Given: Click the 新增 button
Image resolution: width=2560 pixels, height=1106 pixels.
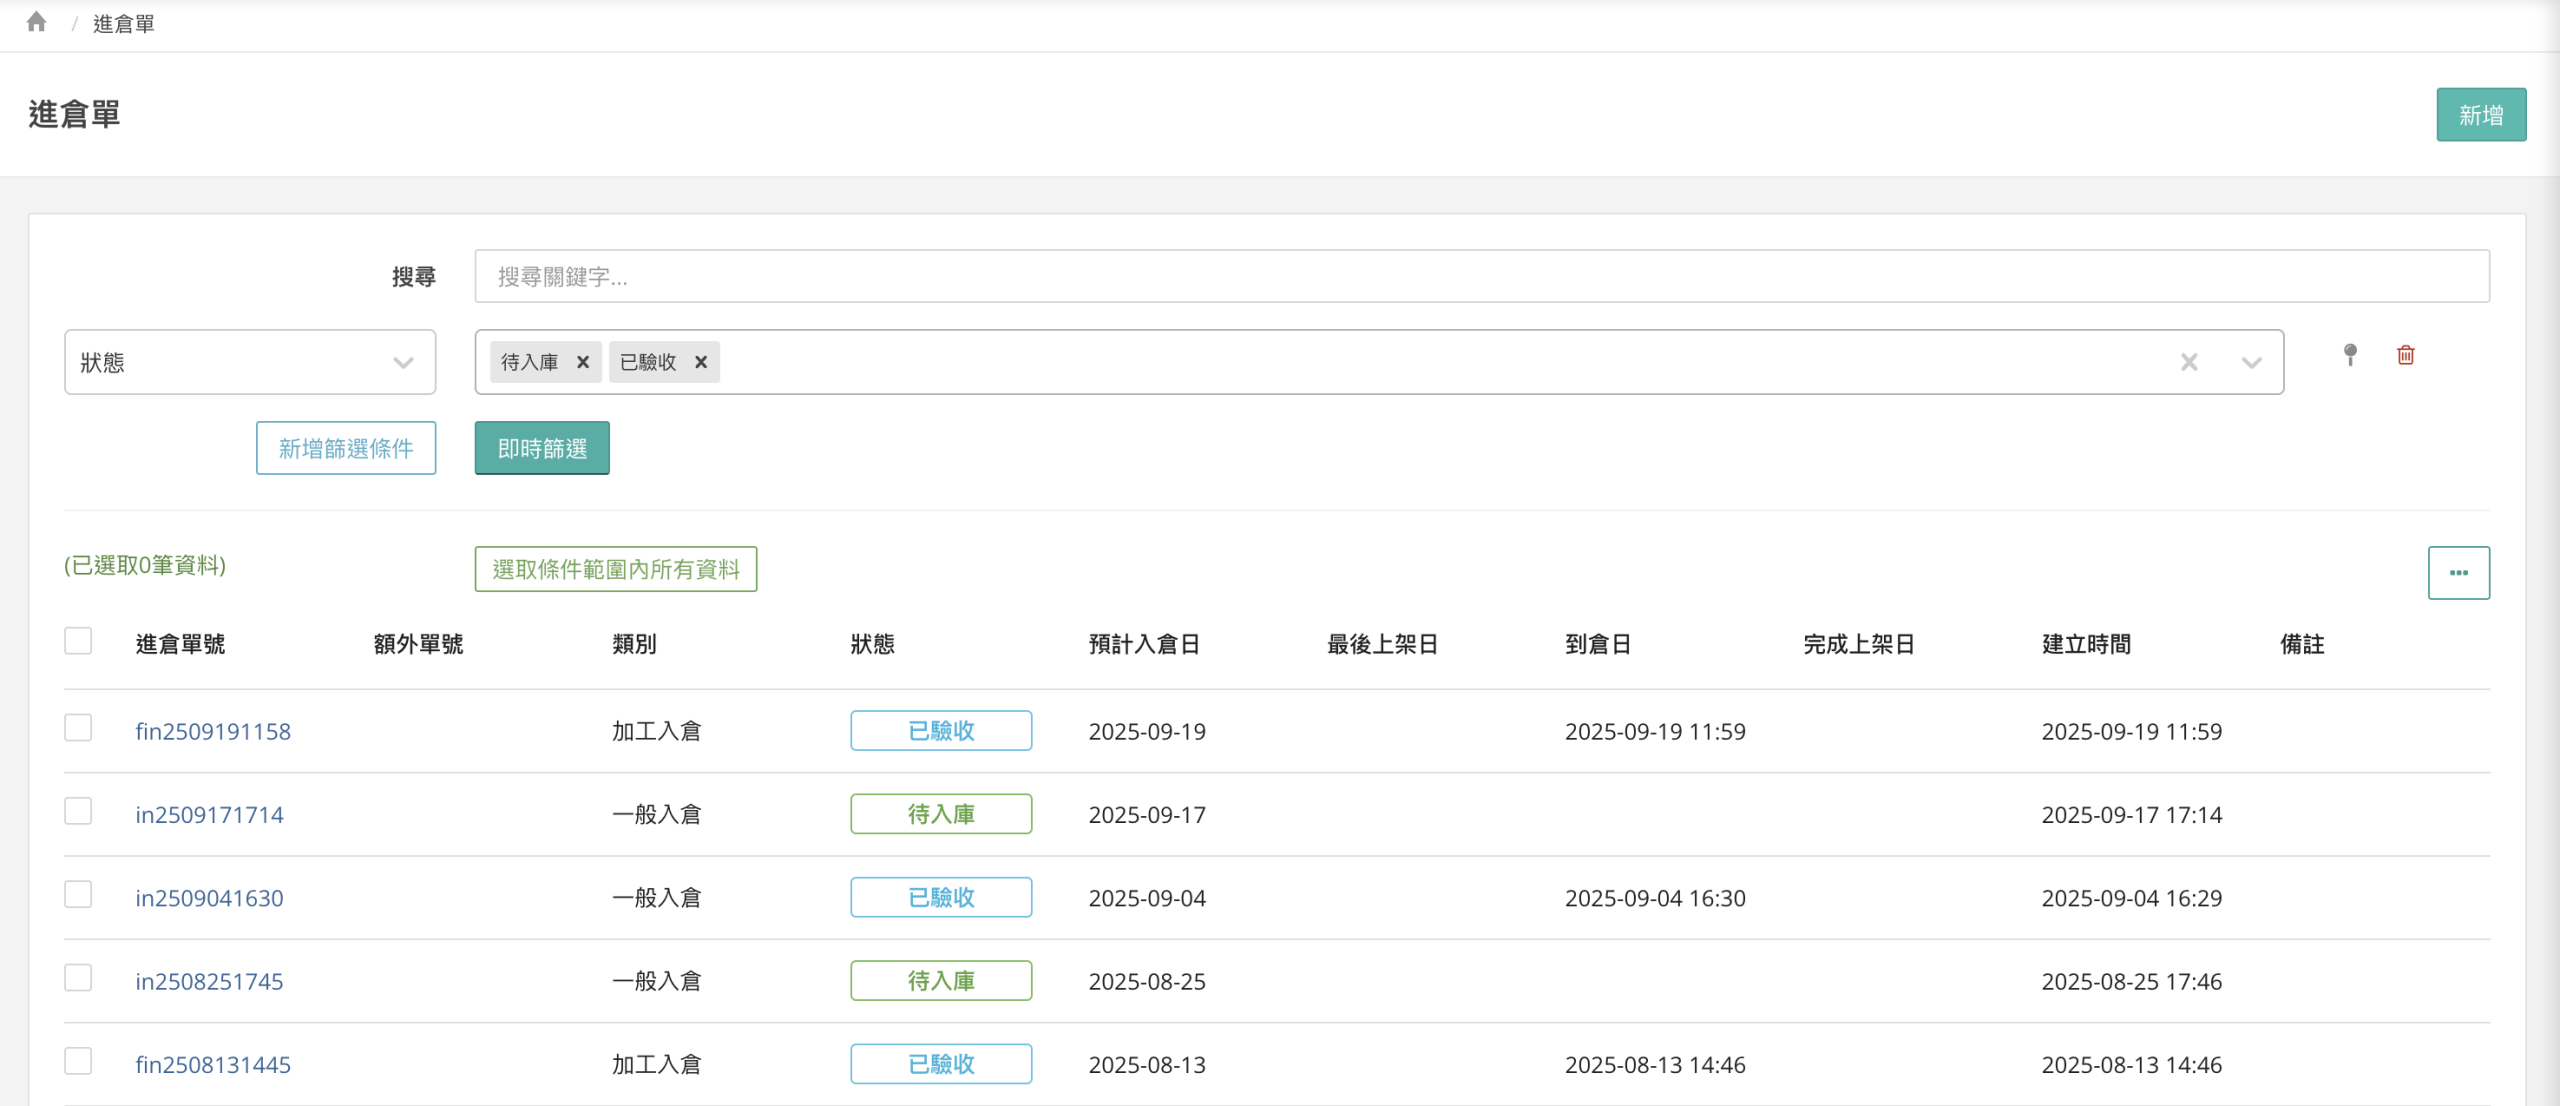Looking at the screenshot, I should pyautogui.click(x=2480, y=115).
